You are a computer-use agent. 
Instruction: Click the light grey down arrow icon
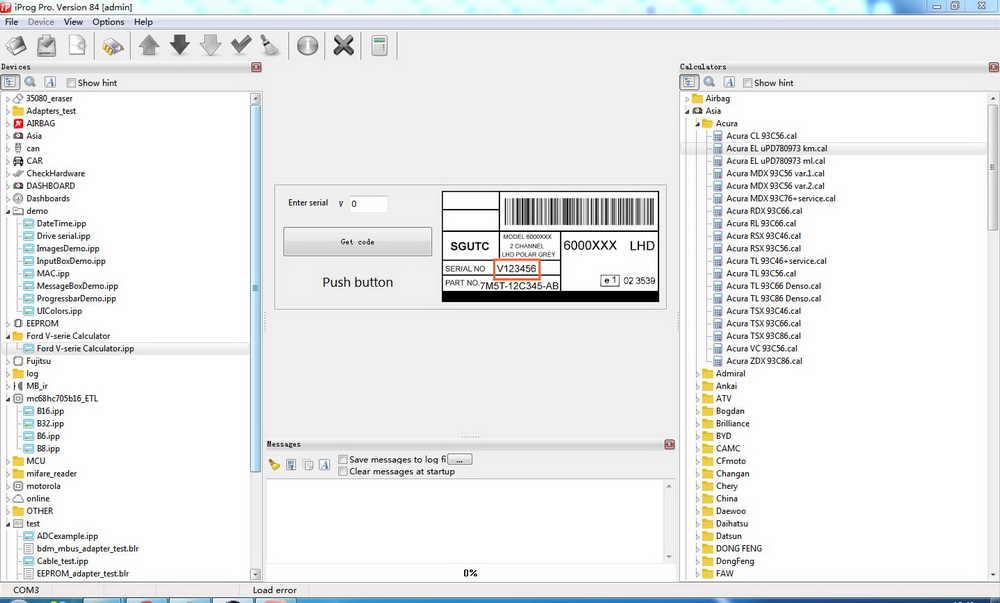(x=210, y=46)
